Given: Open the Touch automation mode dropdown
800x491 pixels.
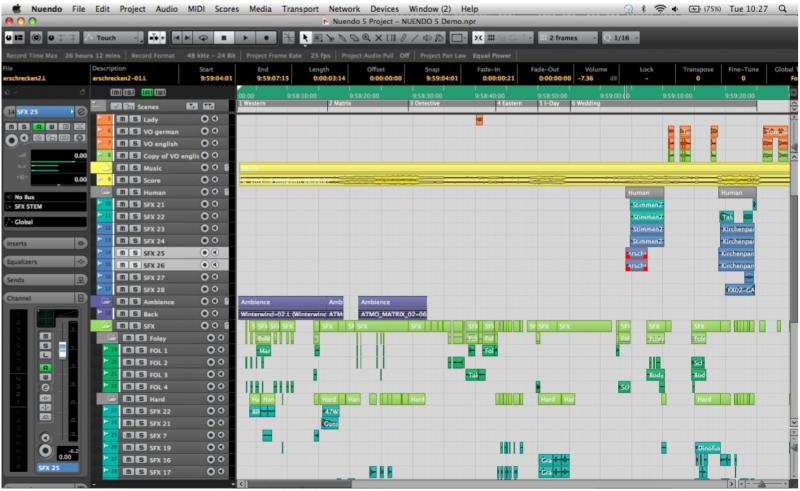Looking at the screenshot, I should click(x=113, y=38).
